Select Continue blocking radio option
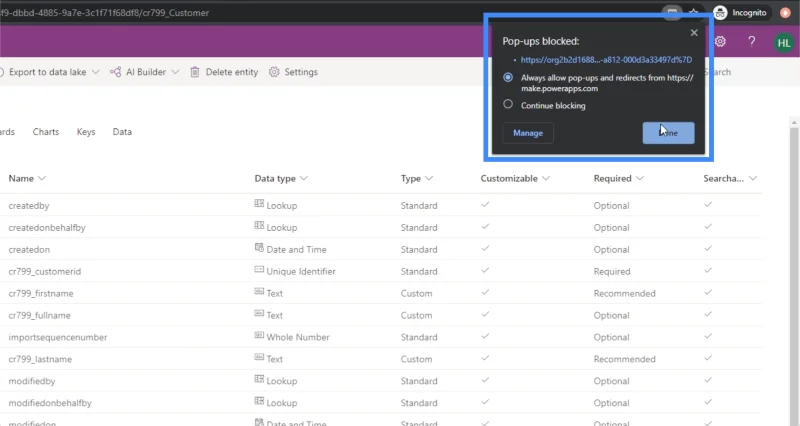 tap(508, 104)
